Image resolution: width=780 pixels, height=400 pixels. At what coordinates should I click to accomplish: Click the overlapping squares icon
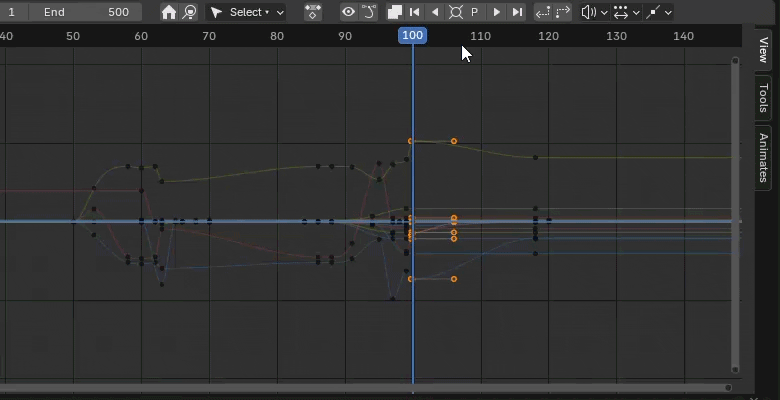click(x=395, y=12)
